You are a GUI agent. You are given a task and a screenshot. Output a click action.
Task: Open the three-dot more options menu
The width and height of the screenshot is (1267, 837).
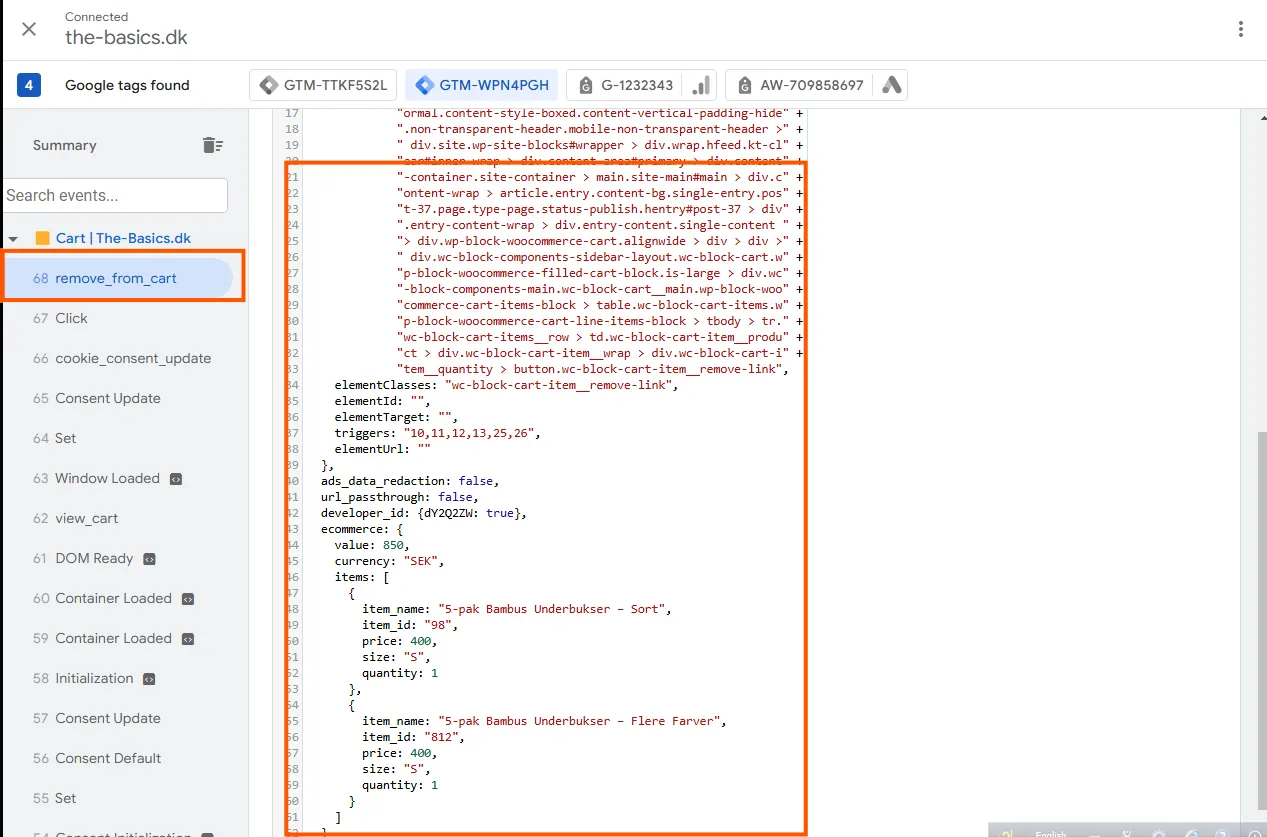[x=1241, y=29]
